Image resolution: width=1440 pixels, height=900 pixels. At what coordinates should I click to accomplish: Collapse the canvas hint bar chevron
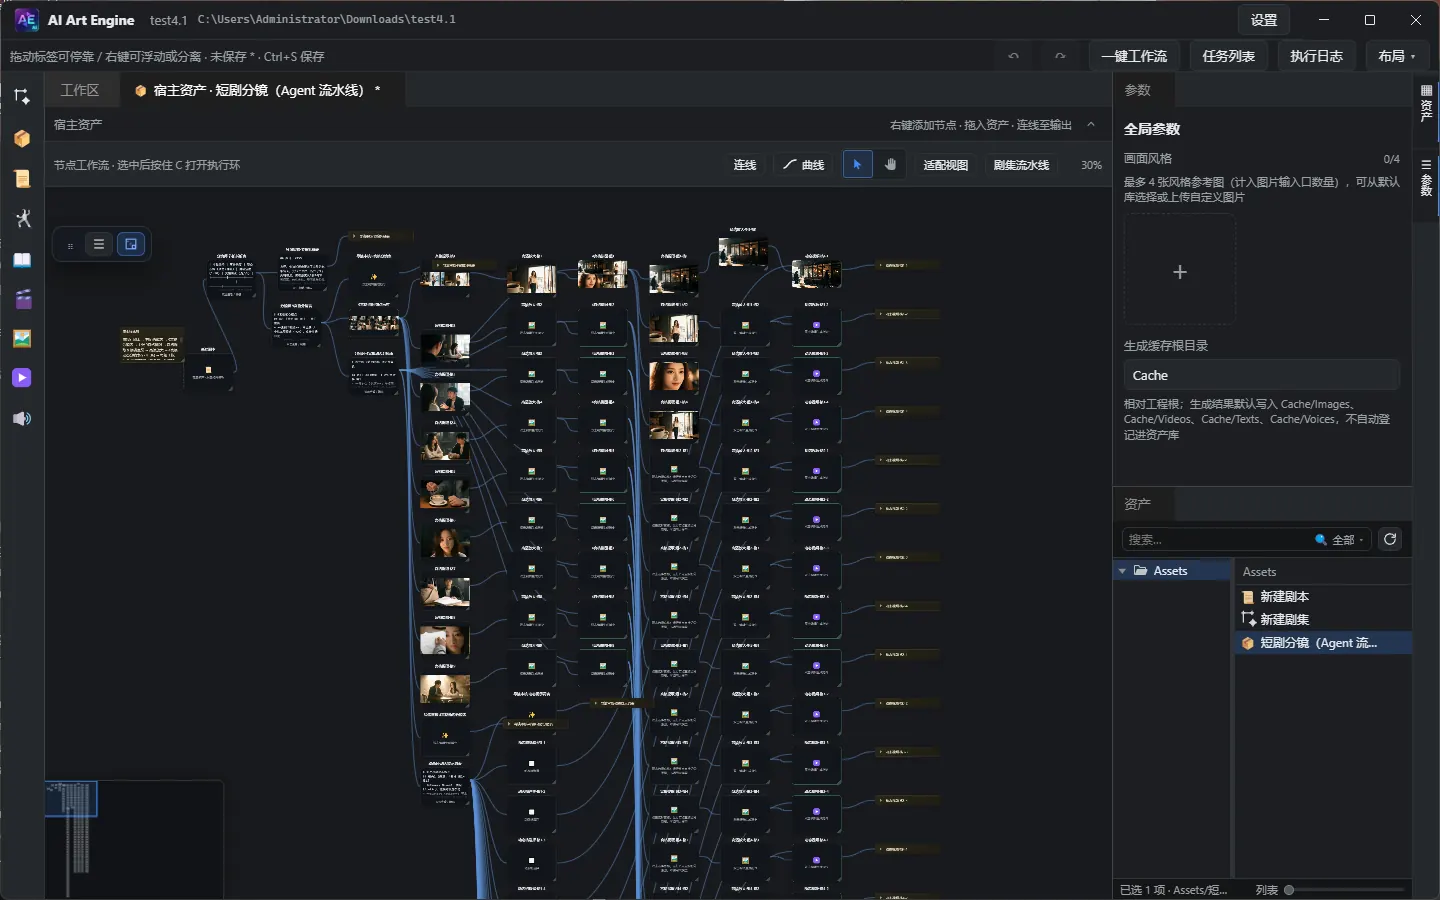pyautogui.click(x=1091, y=125)
